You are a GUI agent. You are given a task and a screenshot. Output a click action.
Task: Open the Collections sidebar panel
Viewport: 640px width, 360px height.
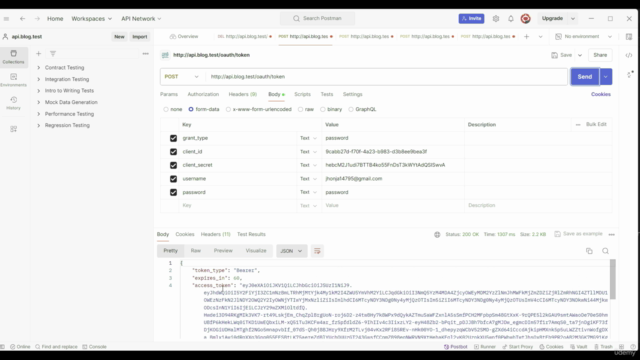13,57
